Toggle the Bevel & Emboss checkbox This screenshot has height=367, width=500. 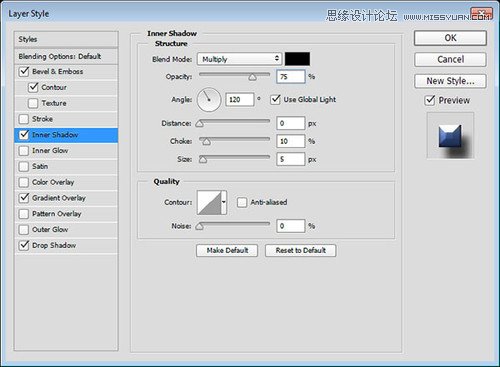24,71
